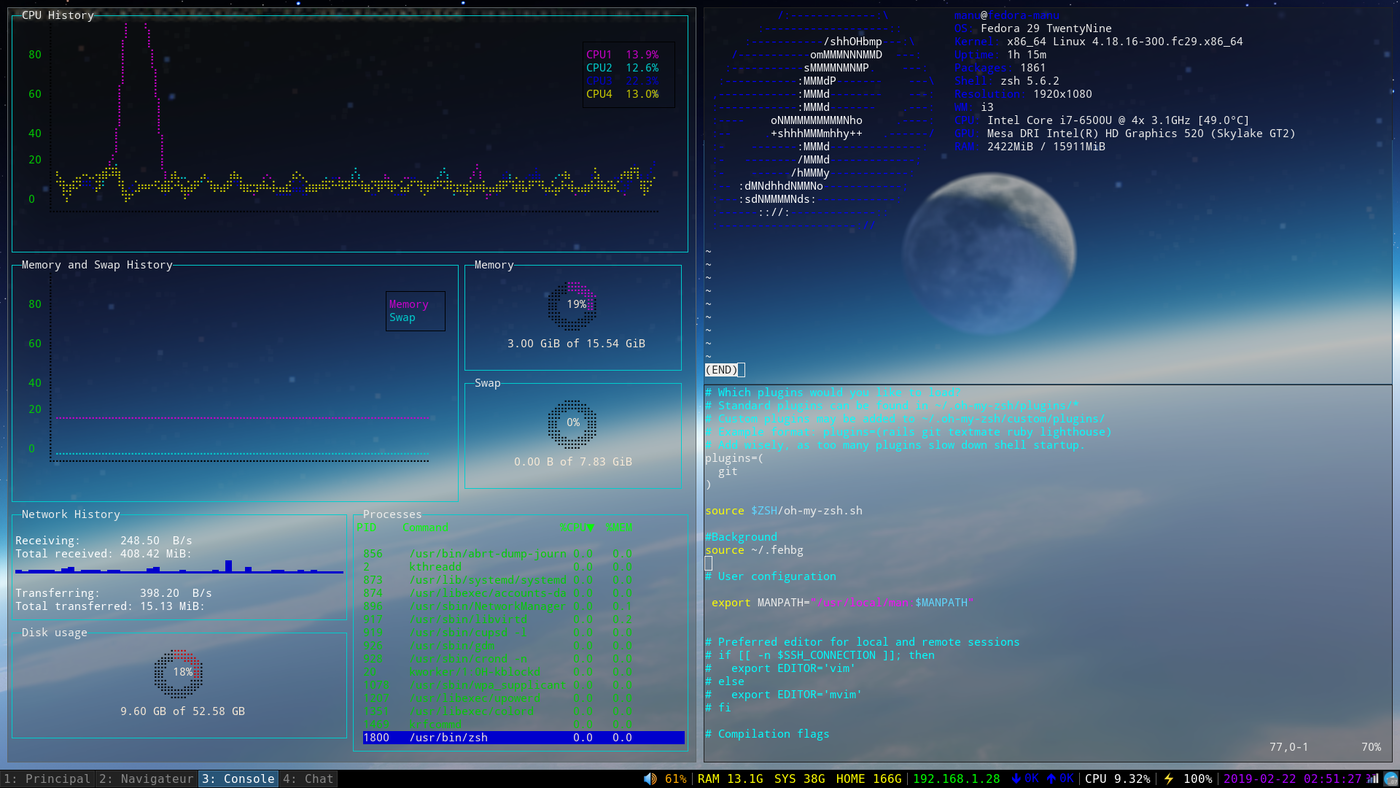Toggle the Swap line in the Memory legend

[x=404, y=317]
